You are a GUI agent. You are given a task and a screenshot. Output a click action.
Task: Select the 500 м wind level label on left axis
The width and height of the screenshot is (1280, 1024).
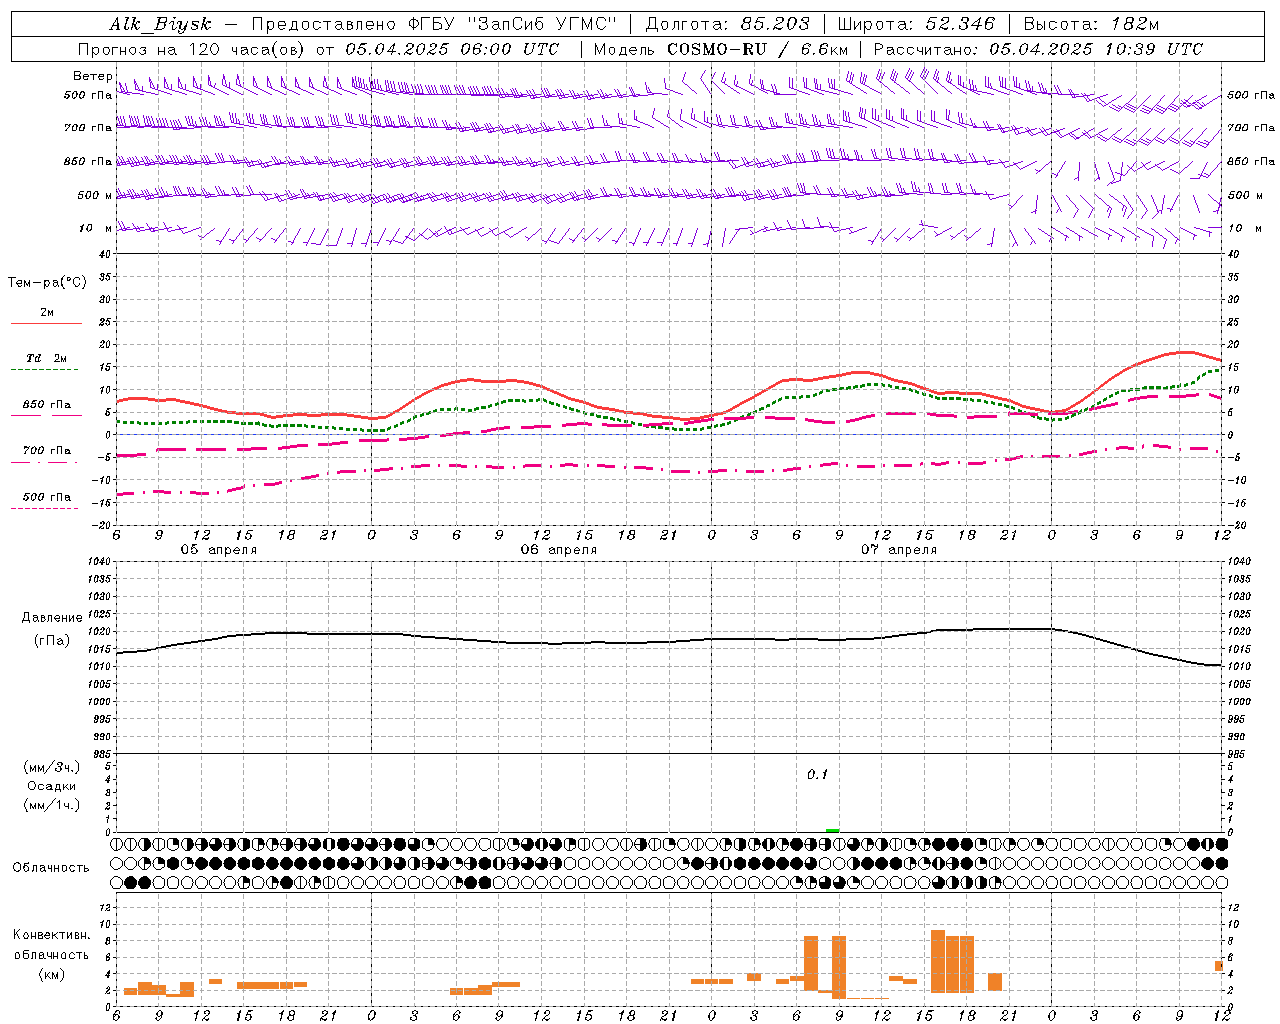[x=95, y=195]
